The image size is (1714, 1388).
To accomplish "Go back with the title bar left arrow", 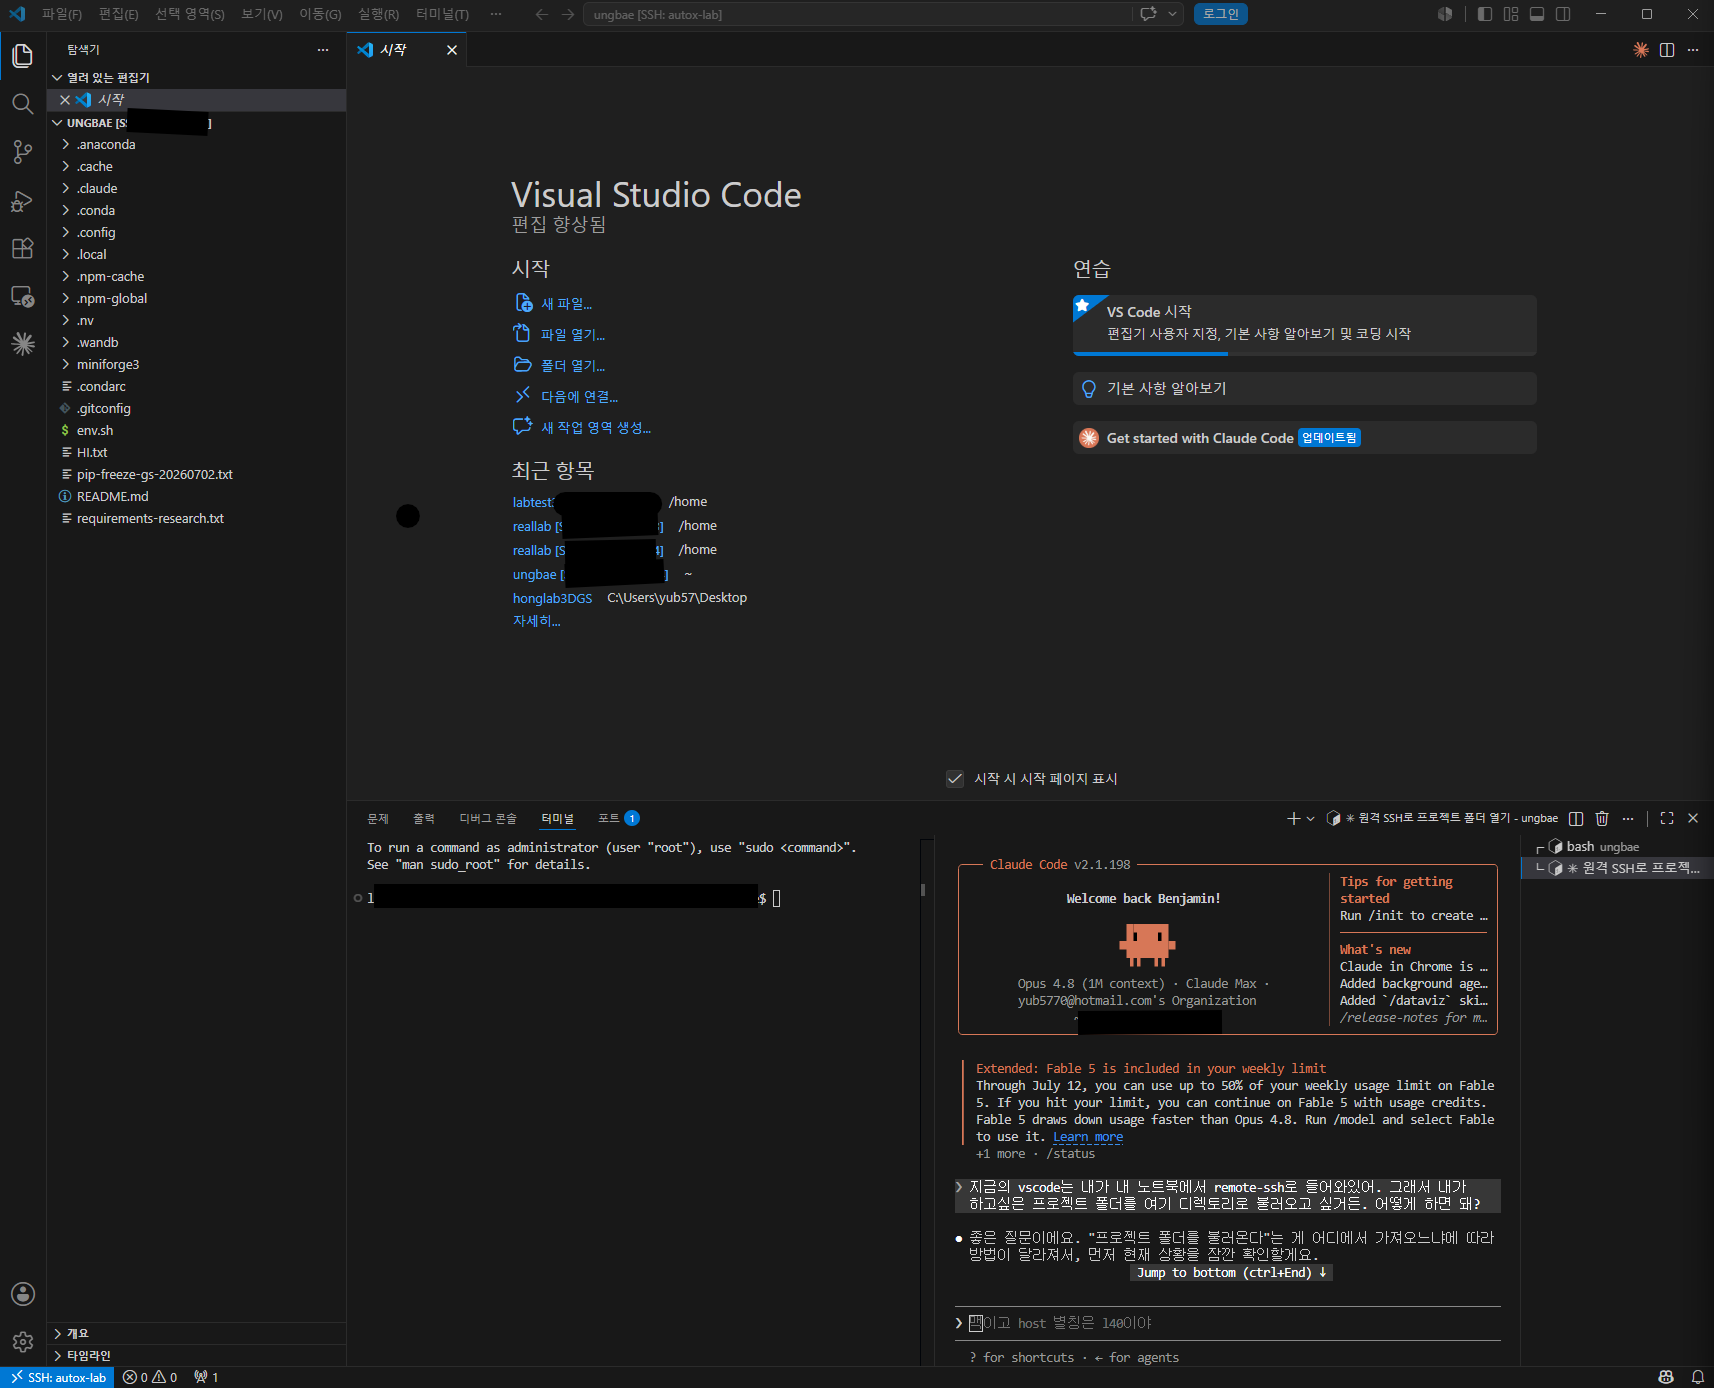I will 542,14.
